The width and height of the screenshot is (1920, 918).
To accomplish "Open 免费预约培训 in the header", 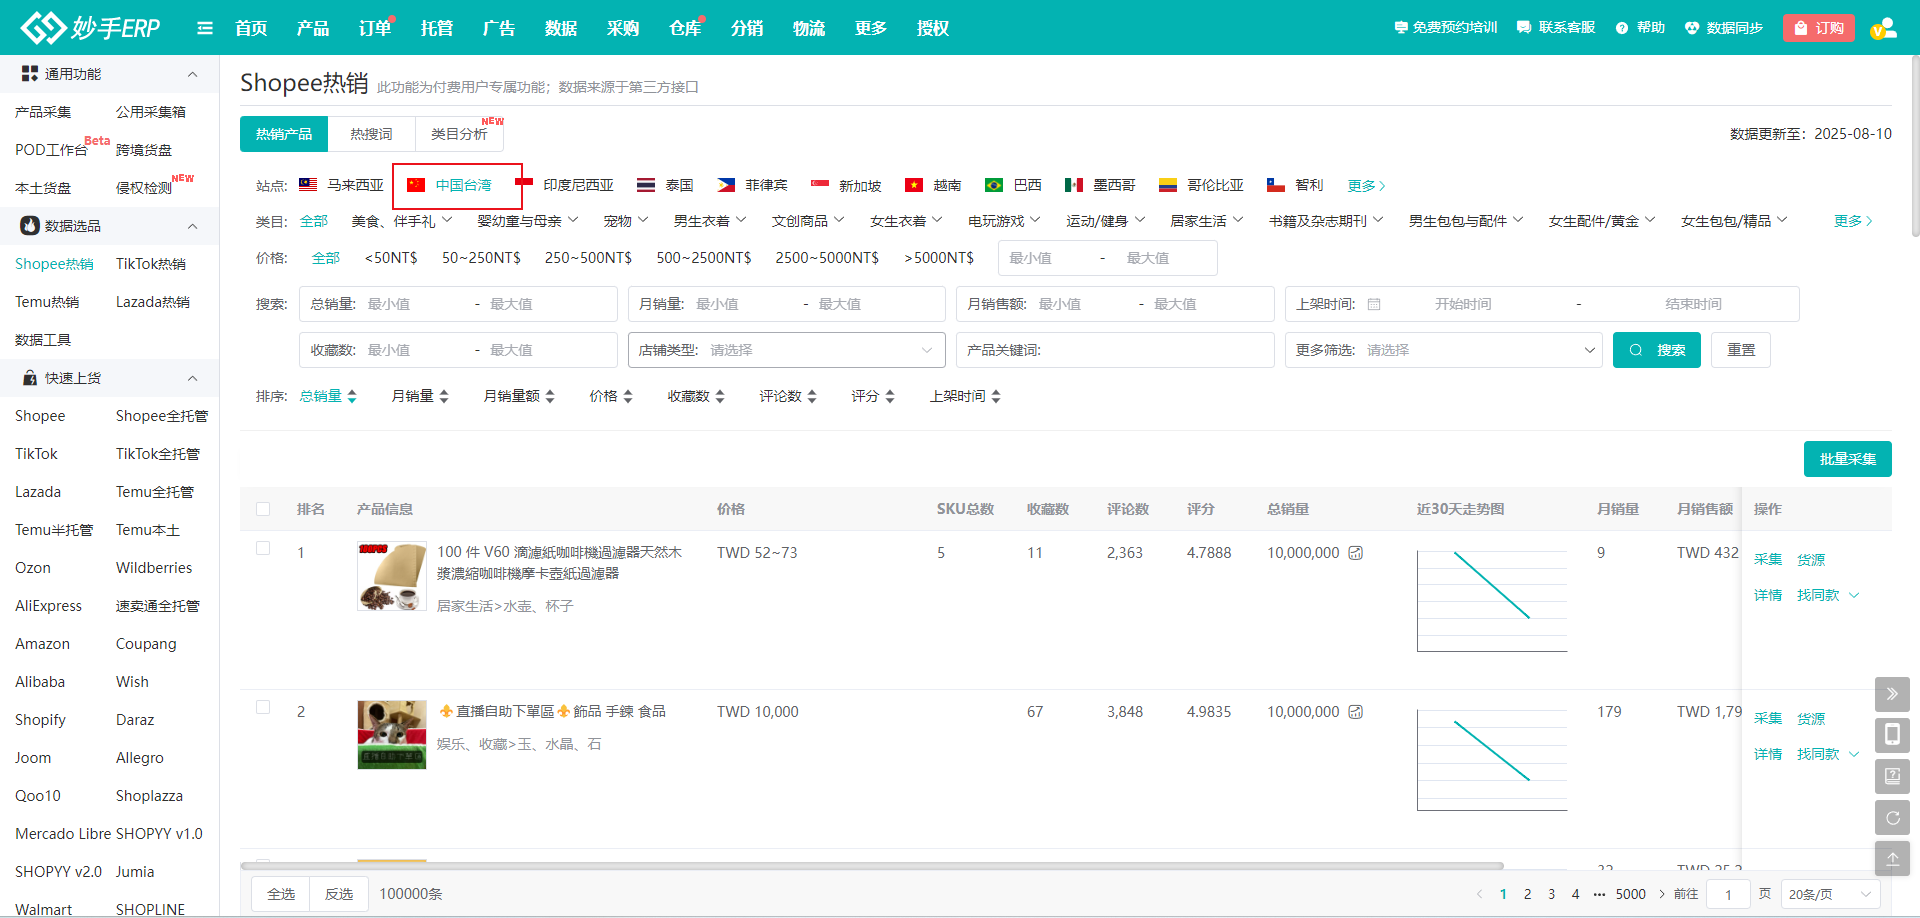I will [1445, 28].
